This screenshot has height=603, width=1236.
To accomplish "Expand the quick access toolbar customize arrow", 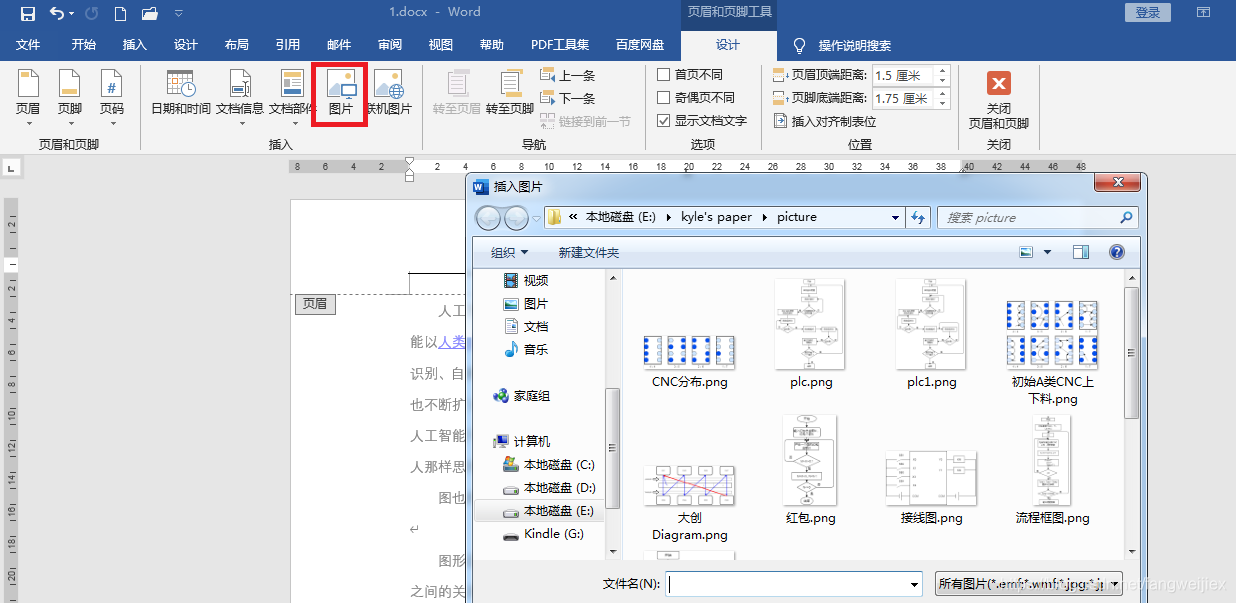I will (179, 14).
